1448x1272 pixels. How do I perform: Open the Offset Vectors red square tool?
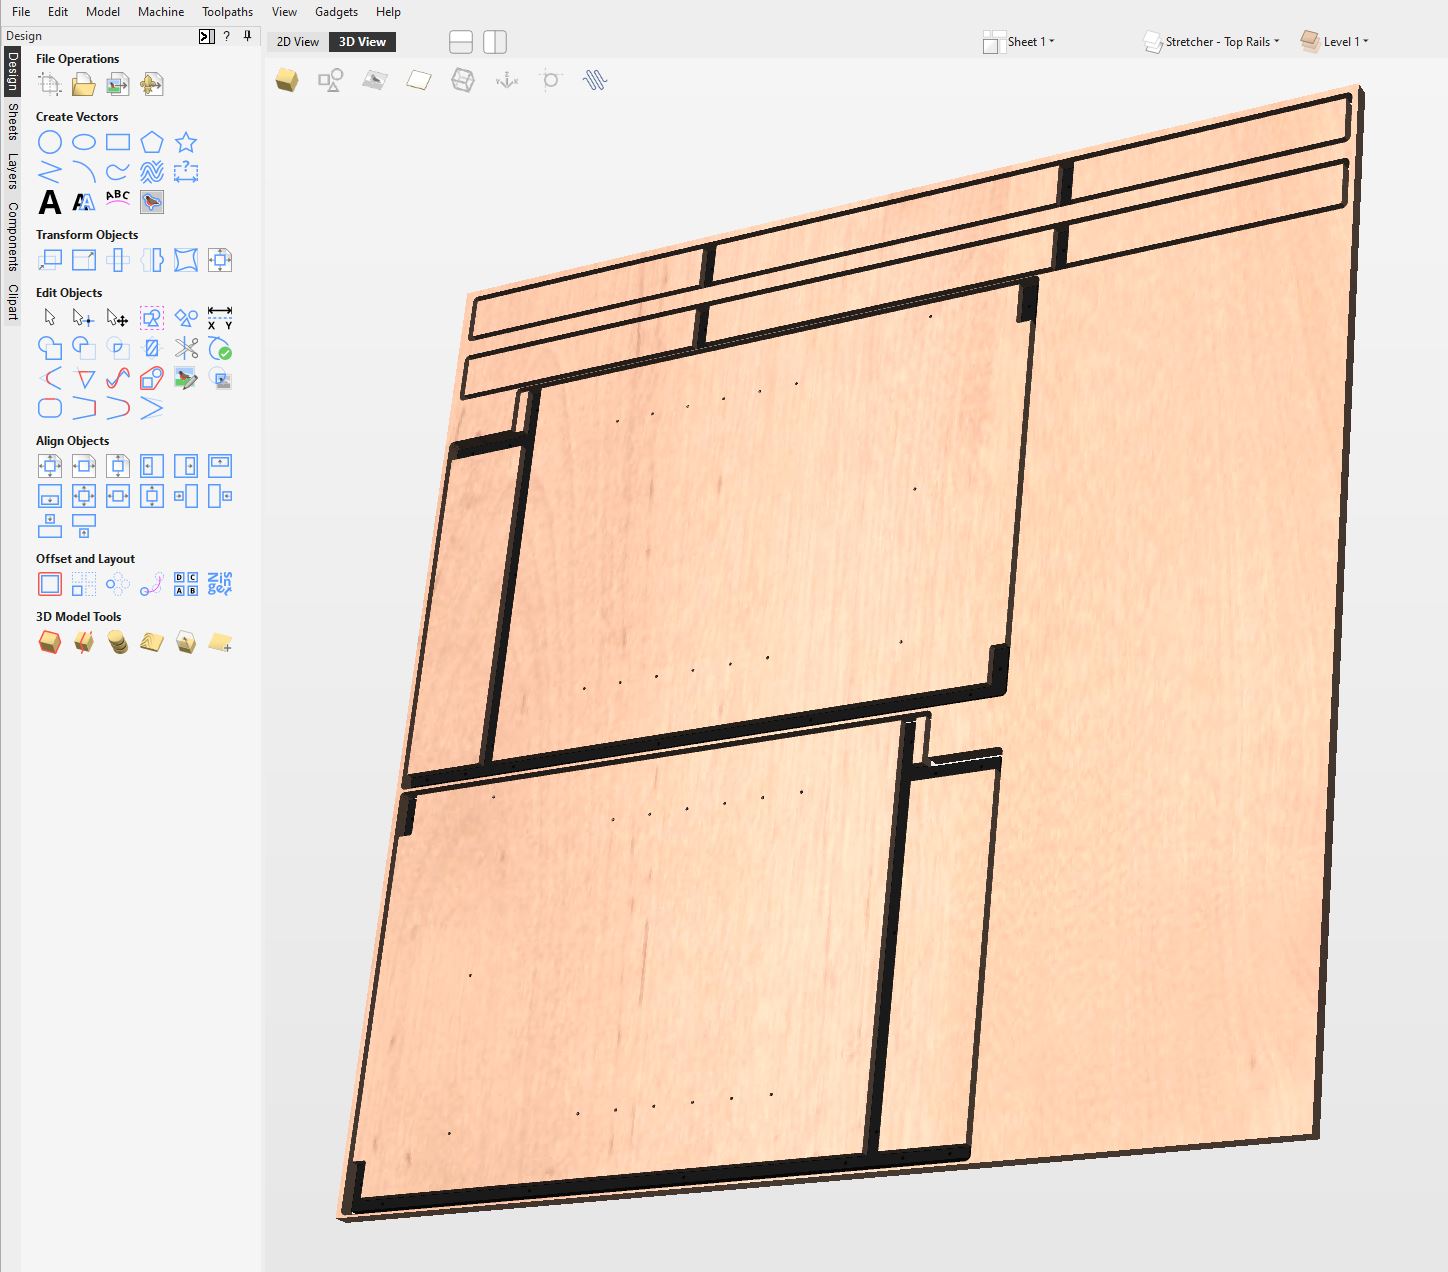50,584
